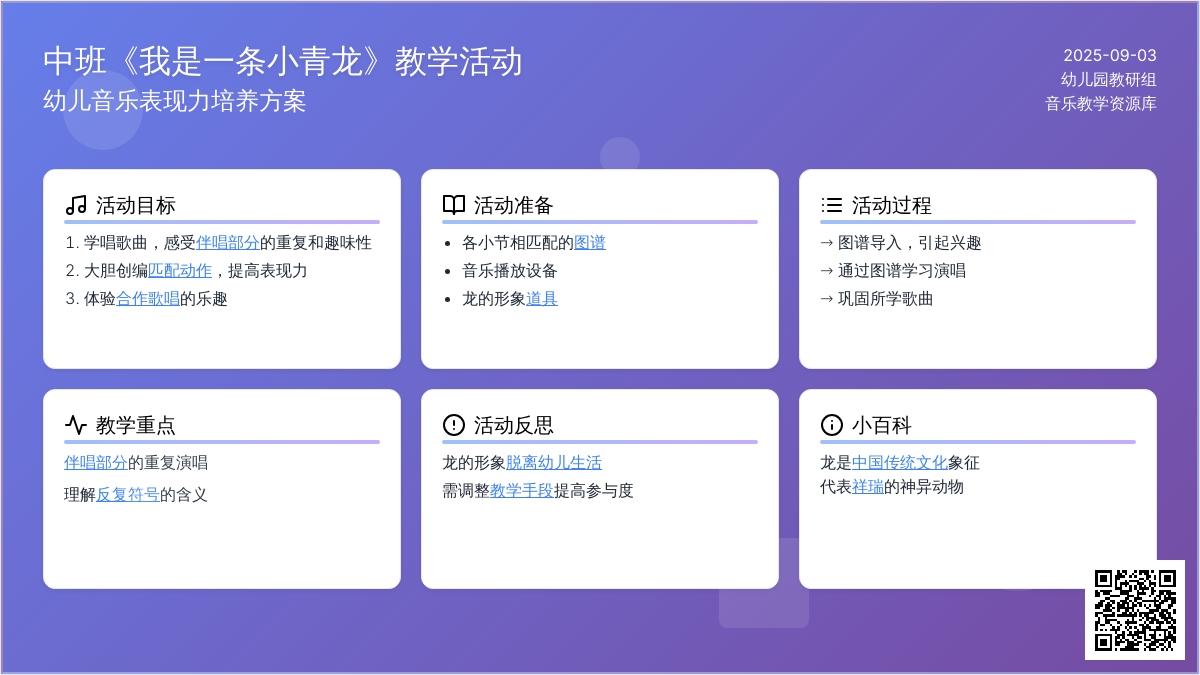Click the 小百科 card heading
The height and width of the screenshot is (675, 1200).
pos(882,425)
